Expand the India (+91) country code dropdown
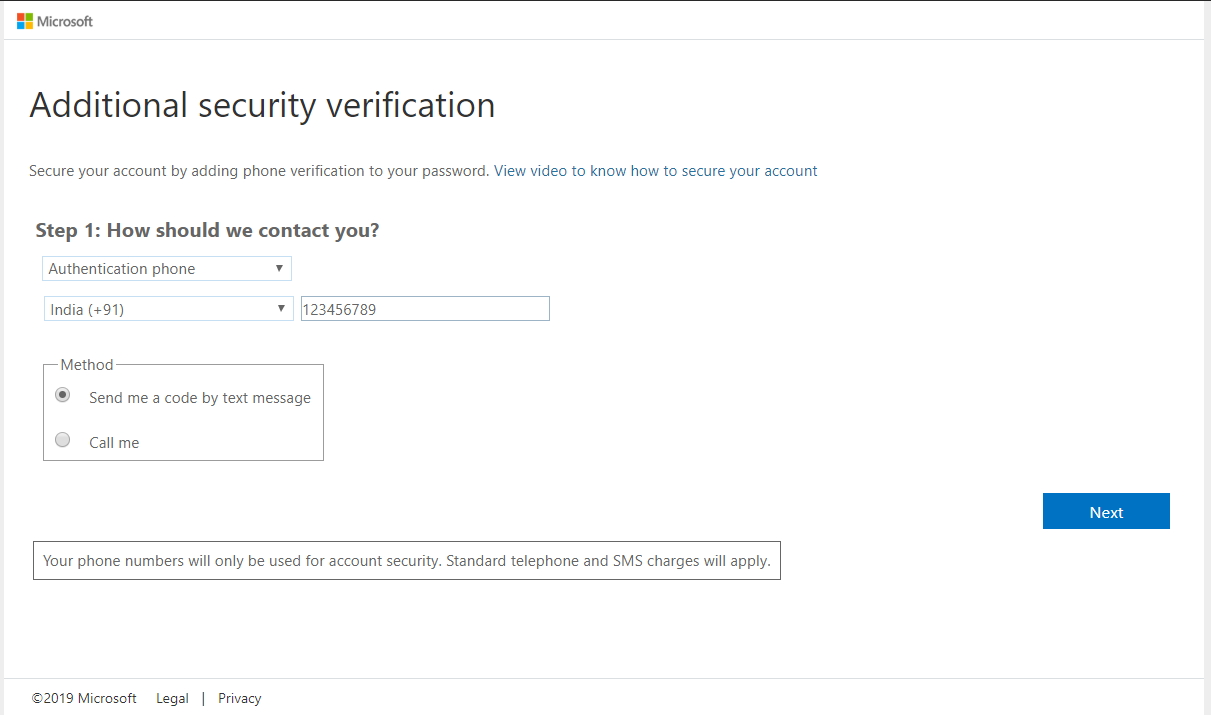The height and width of the screenshot is (715, 1211). 168,310
